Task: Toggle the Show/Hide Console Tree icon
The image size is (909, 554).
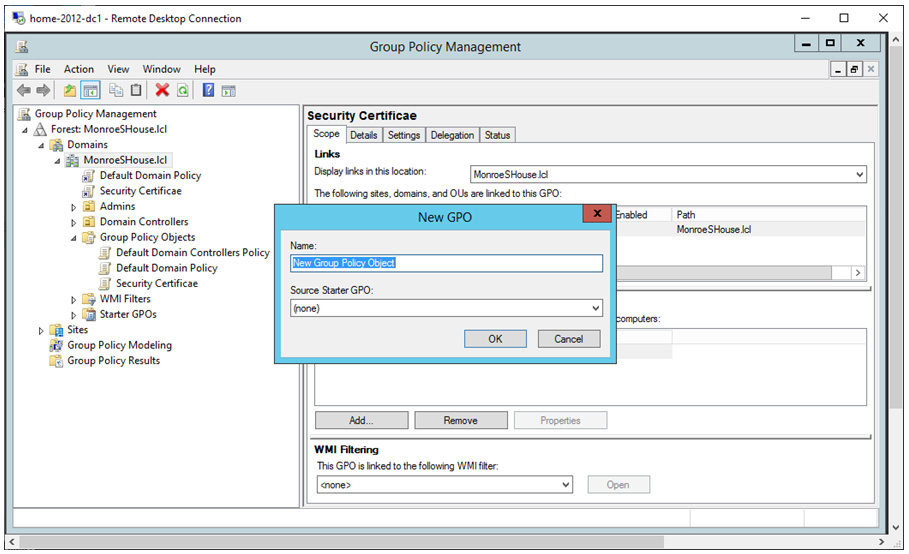Action: [90, 91]
